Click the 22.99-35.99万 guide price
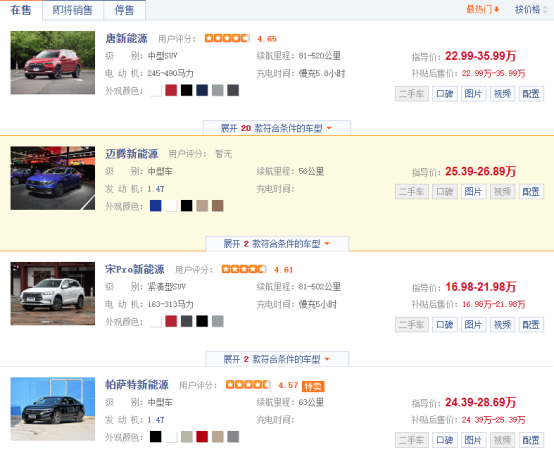 click(481, 56)
